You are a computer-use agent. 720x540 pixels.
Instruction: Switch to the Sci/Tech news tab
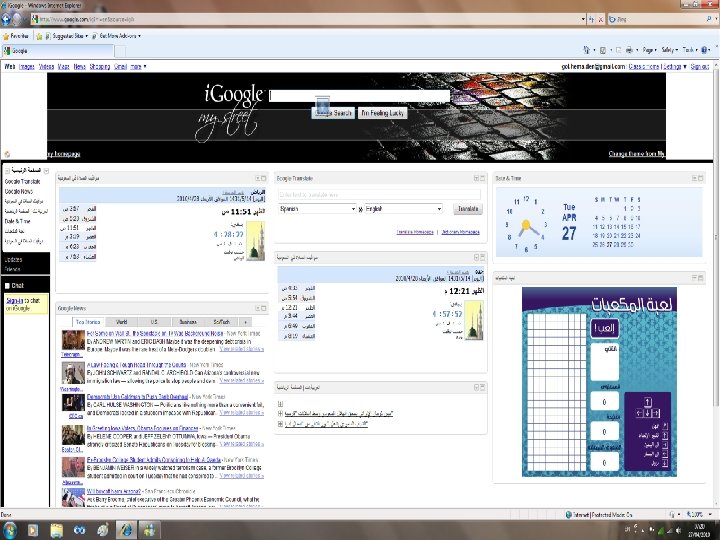(x=221, y=322)
